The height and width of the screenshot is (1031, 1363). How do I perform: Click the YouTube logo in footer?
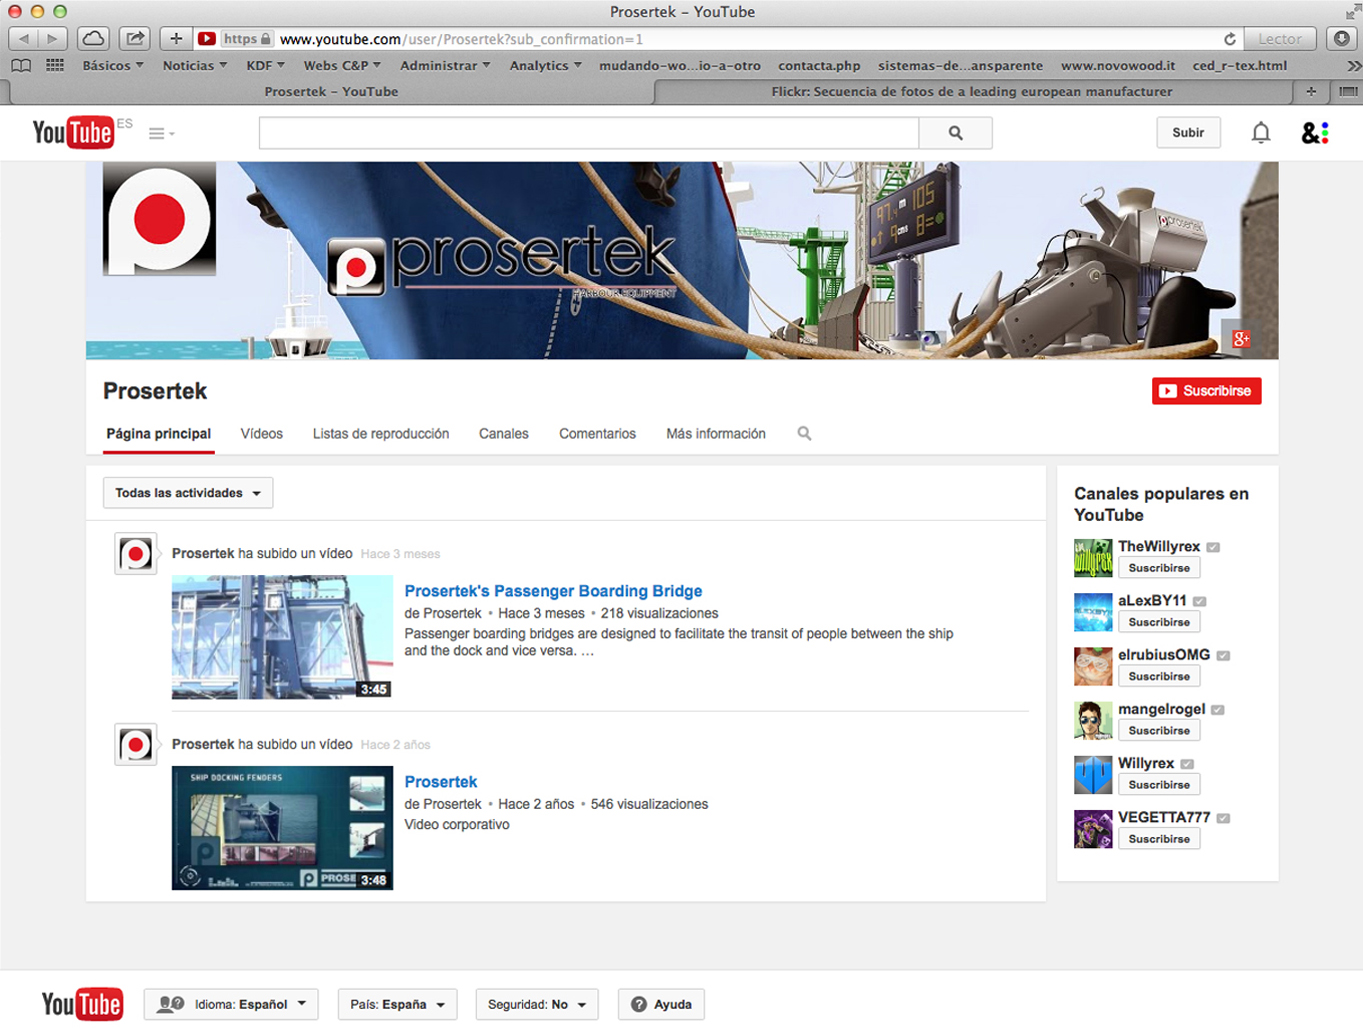[82, 1004]
